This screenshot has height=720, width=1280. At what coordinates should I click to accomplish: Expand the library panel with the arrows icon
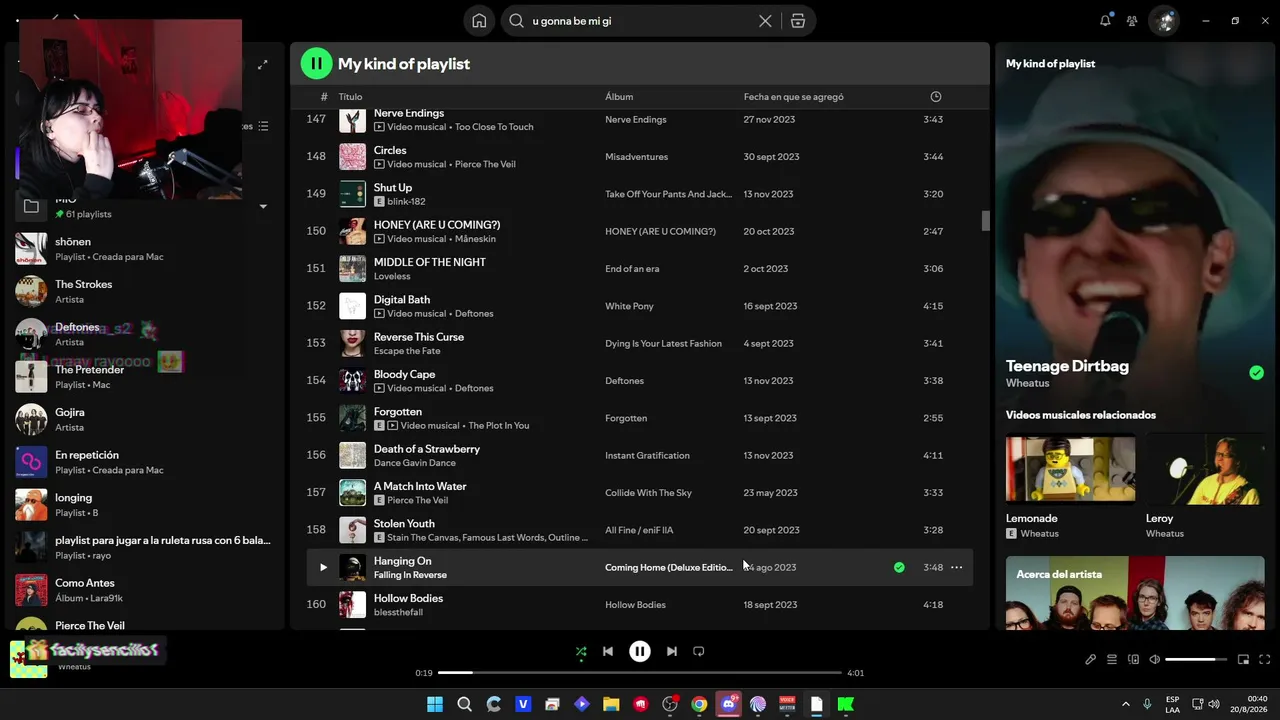click(262, 65)
